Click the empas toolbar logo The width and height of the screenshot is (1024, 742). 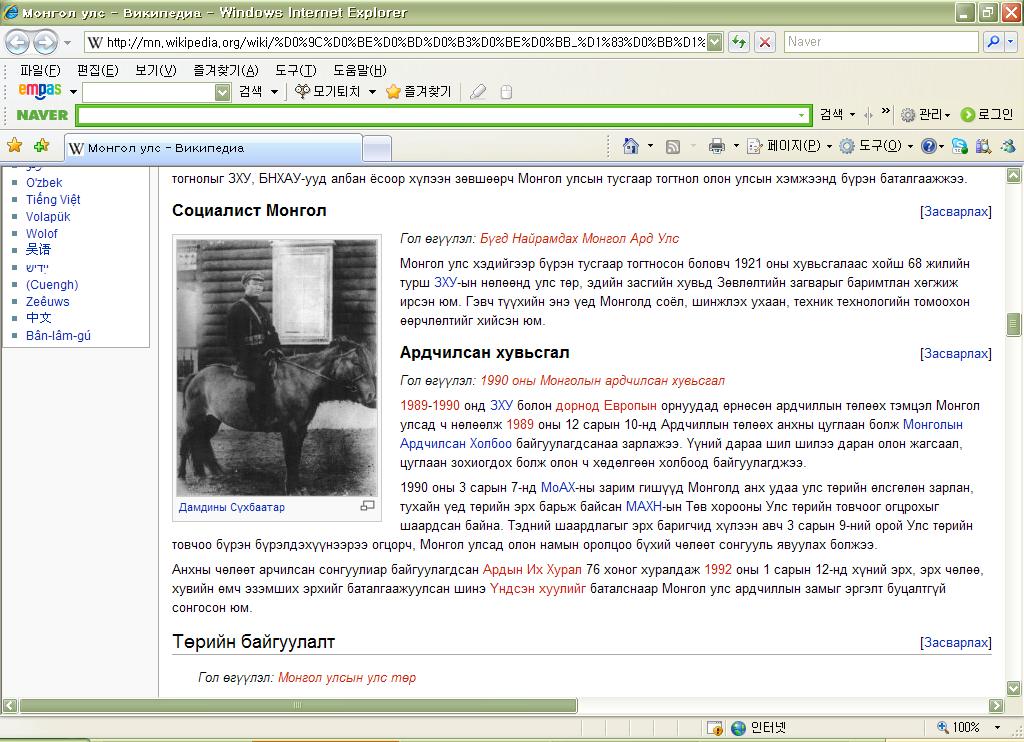pos(40,91)
